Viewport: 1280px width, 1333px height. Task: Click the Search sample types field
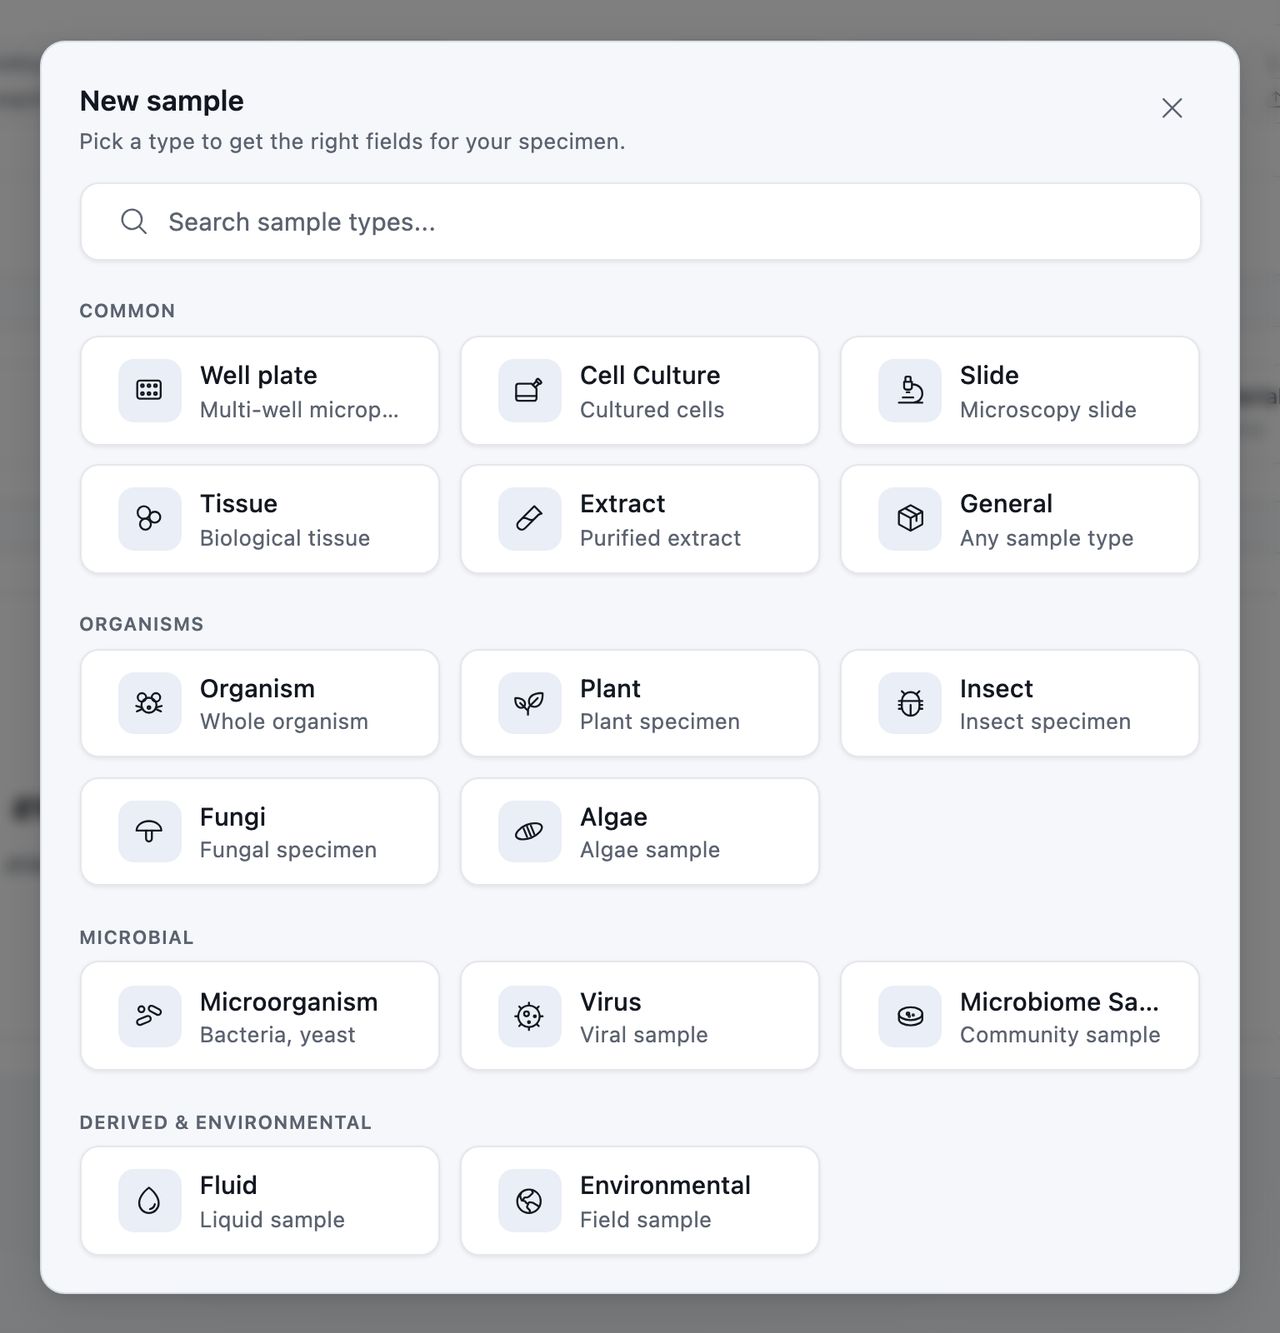[640, 222]
